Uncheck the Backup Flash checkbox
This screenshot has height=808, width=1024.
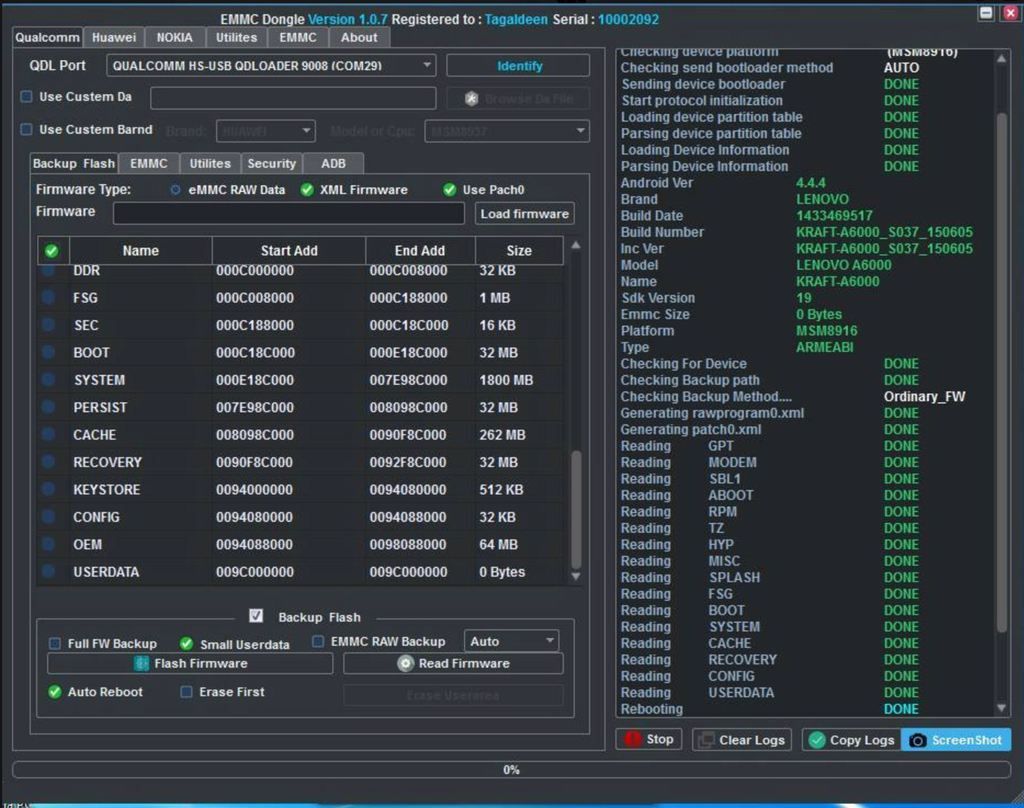pyautogui.click(x=256, y=616)
